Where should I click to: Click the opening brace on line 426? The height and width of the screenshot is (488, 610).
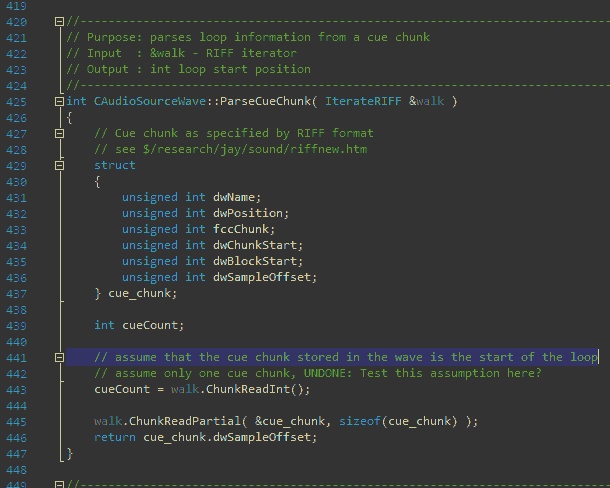(70, 118)
